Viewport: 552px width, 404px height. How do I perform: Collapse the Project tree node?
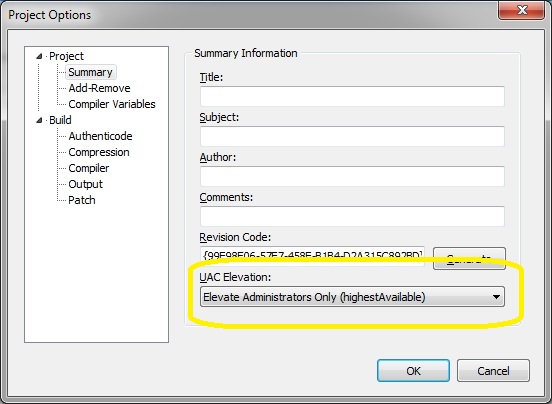pyautogui.click(x=39, y=56)
